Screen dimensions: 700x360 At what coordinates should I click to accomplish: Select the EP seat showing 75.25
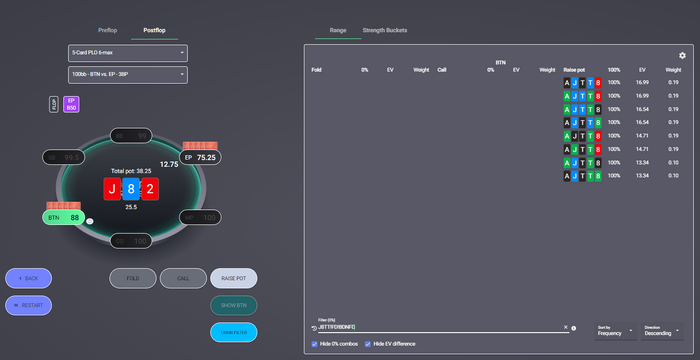(200, 157)
